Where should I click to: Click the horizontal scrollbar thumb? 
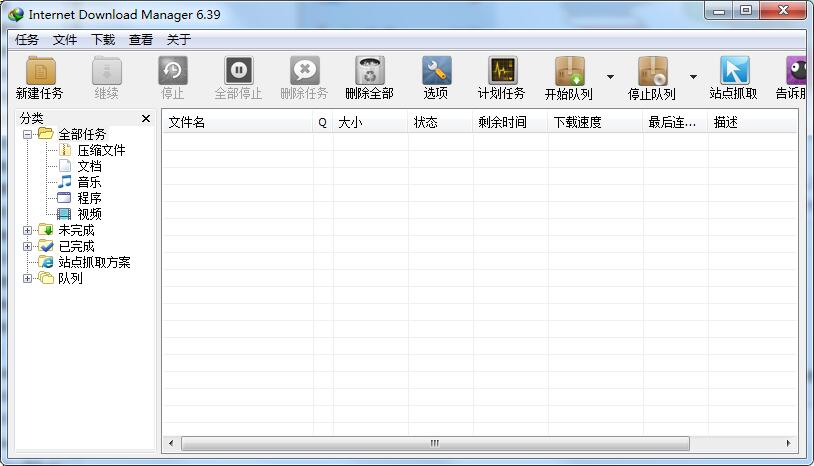pyautogui.click(x=435, y=443)
